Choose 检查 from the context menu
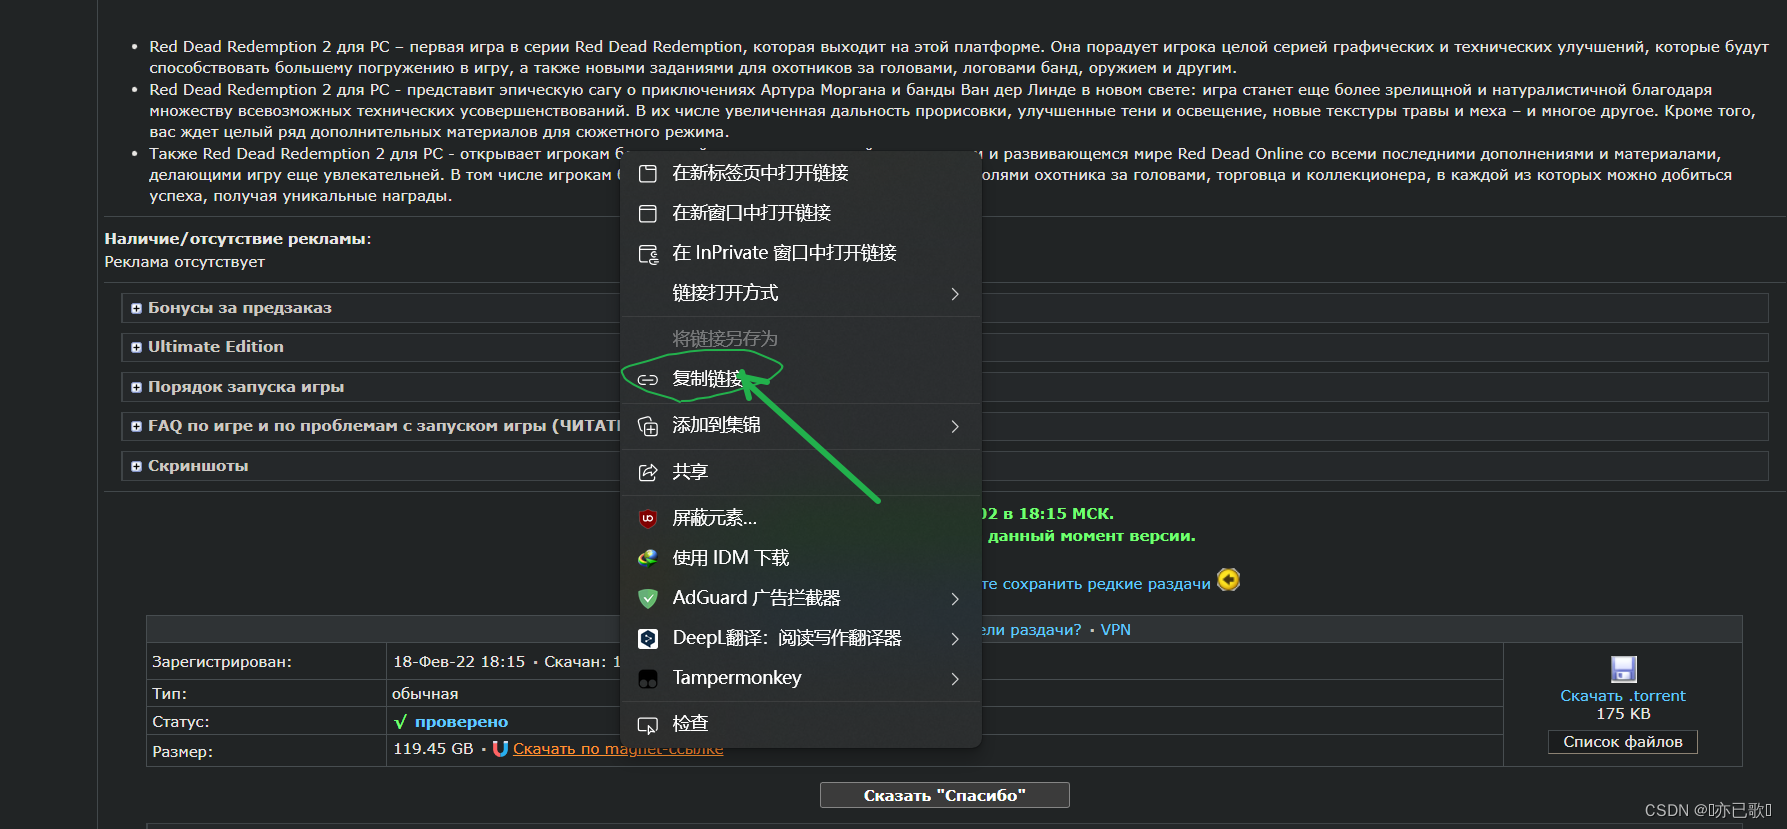1787x829 pixels. [801, 723]
